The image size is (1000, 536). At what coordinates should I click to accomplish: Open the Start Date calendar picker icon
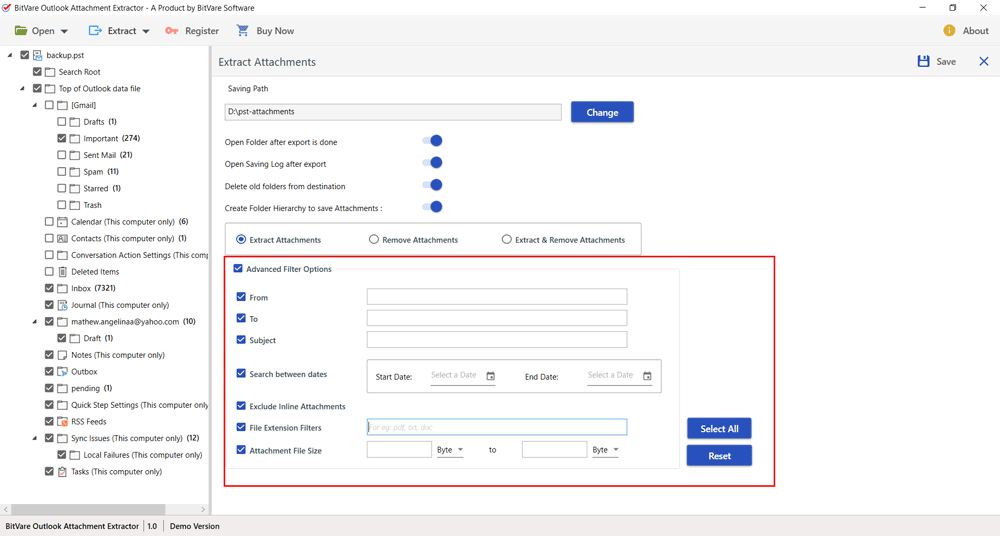click(x=490, y=376)
